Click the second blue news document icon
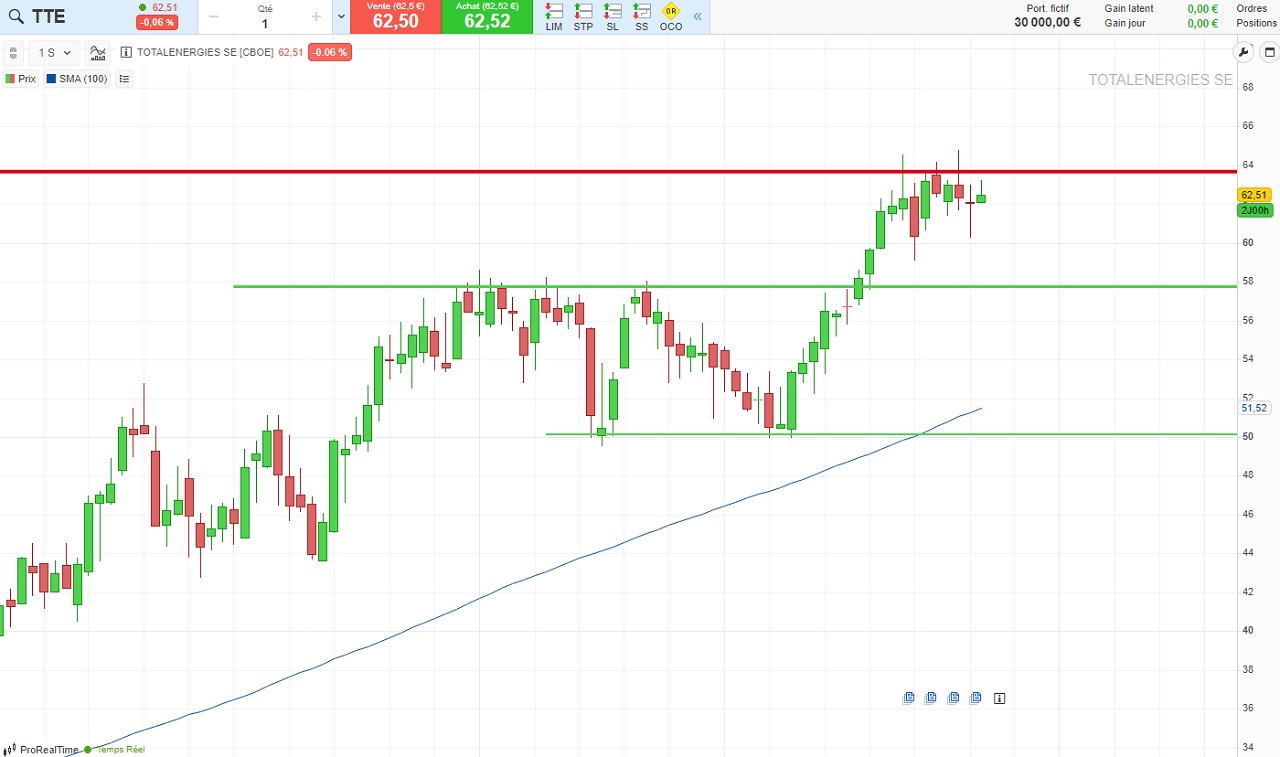Image resolution: width=1280 pixels, height=757 pixels. coord(931,698)
